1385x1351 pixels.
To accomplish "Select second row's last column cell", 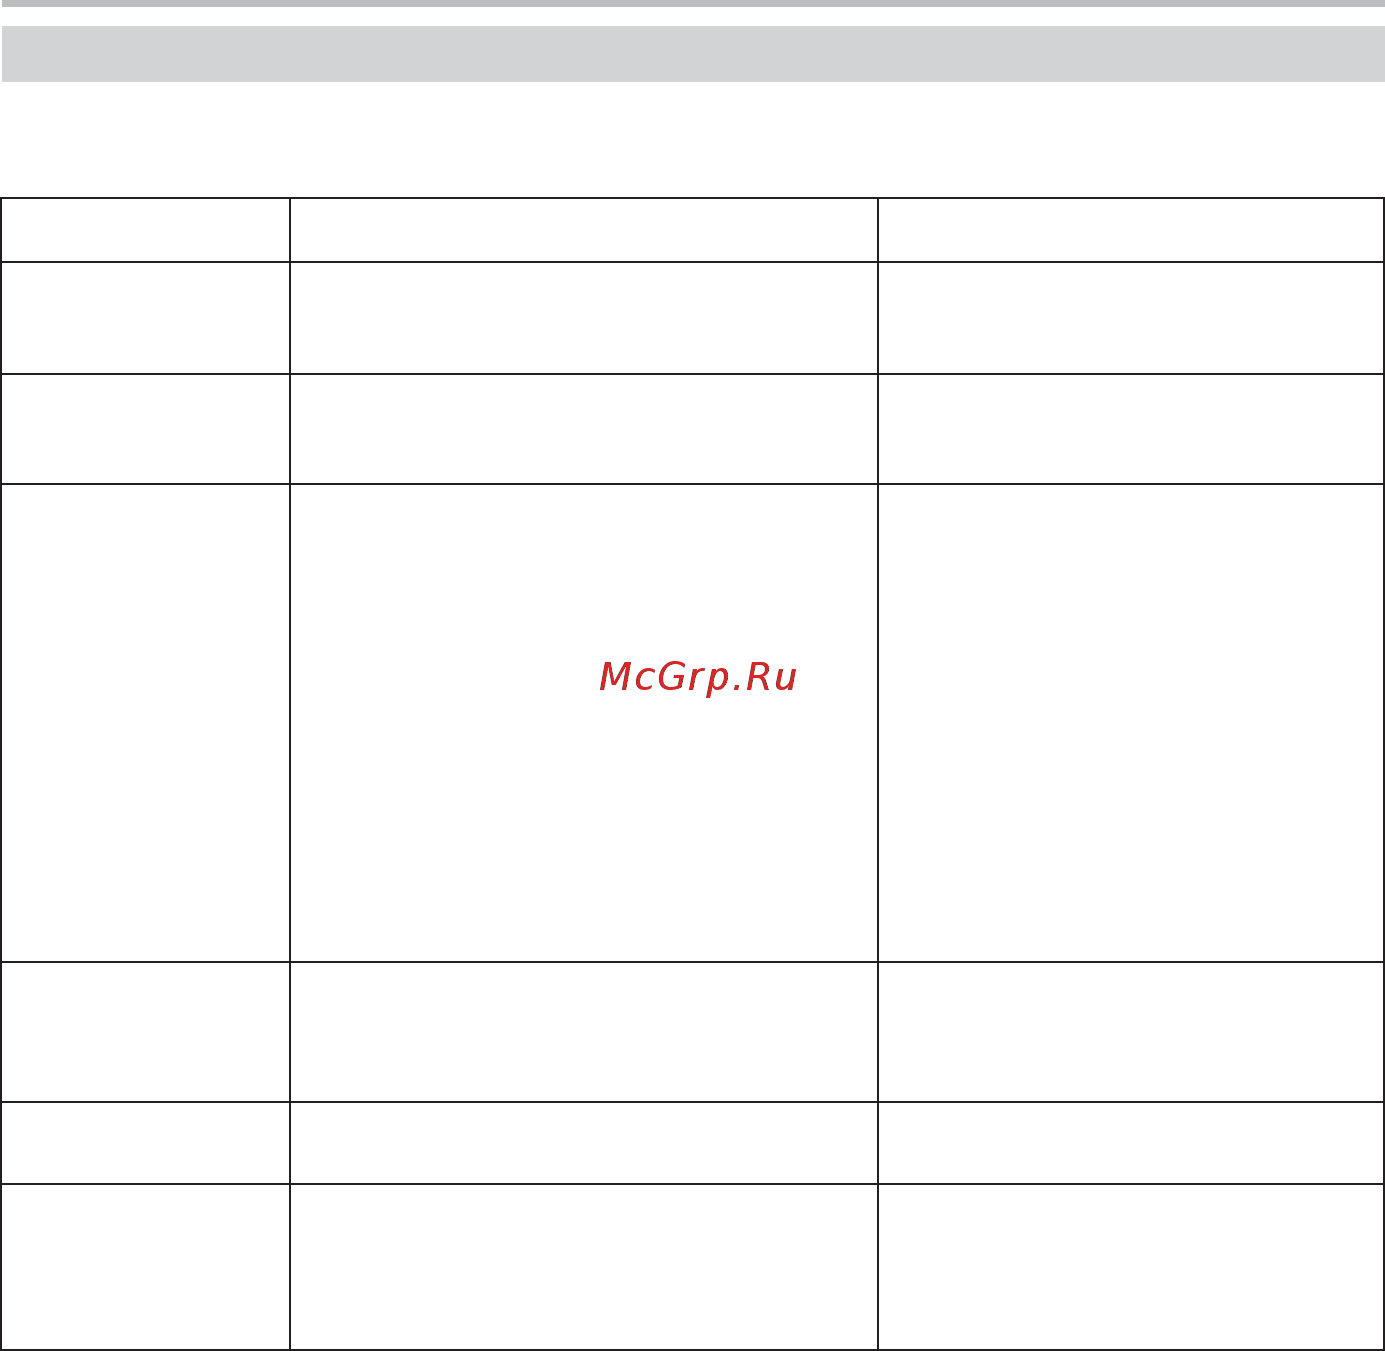I will (x=1131, y=318).
